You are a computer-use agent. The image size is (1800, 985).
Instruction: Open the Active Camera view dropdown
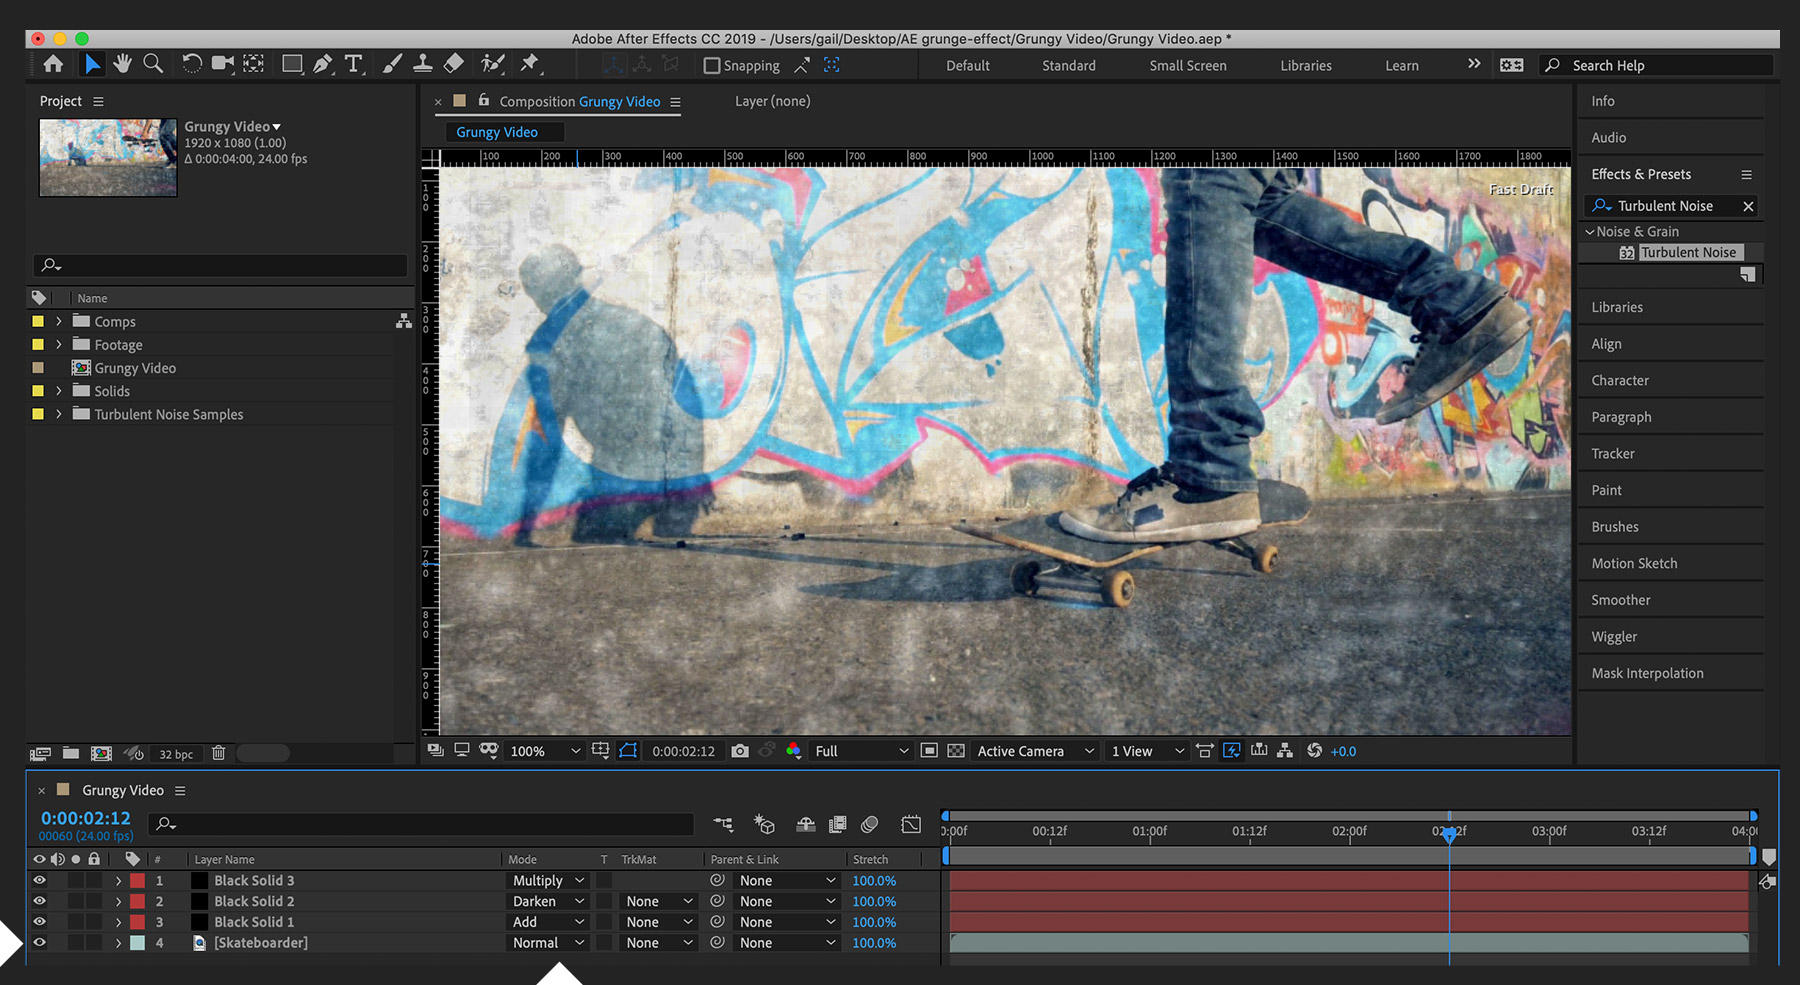1033,751
